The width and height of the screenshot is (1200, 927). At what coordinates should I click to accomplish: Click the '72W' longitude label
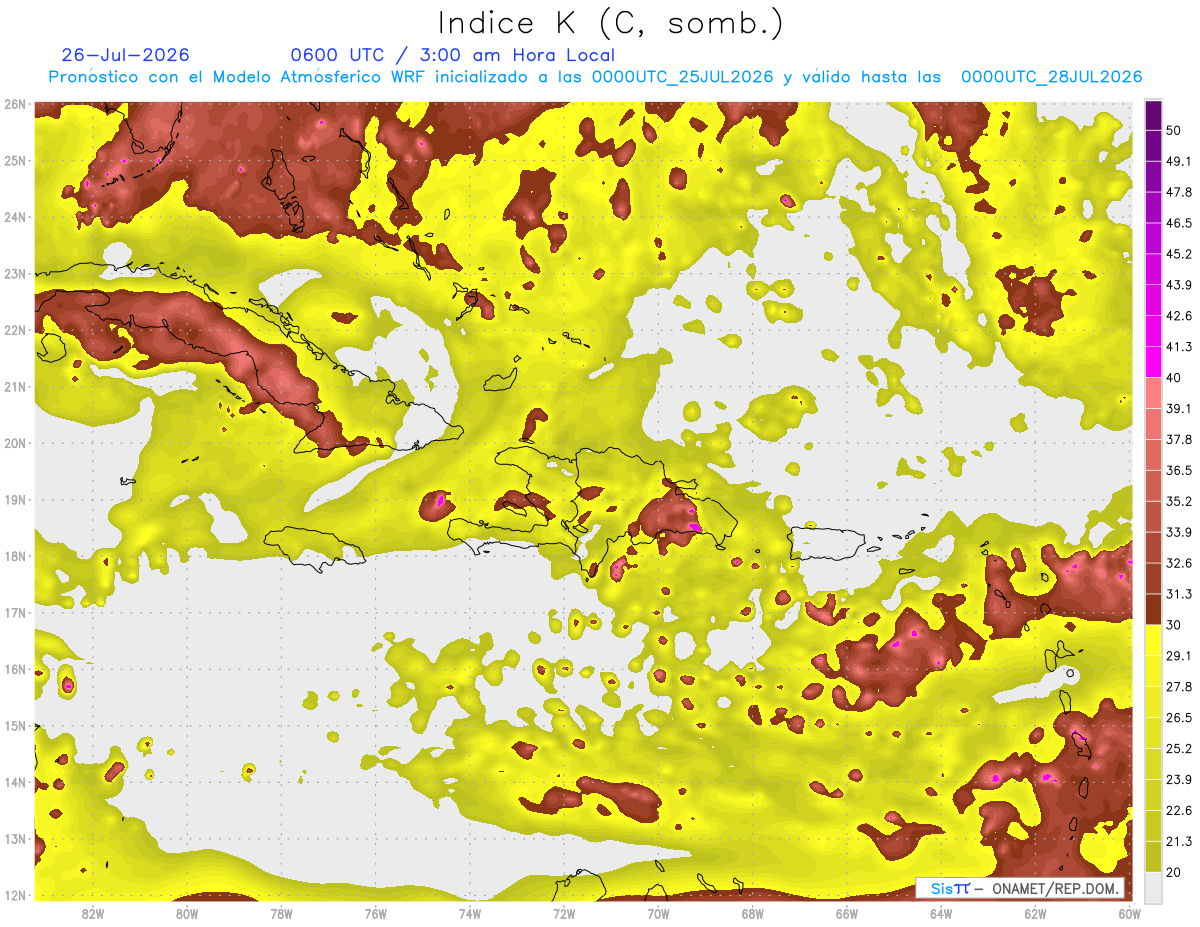point(564,913)
